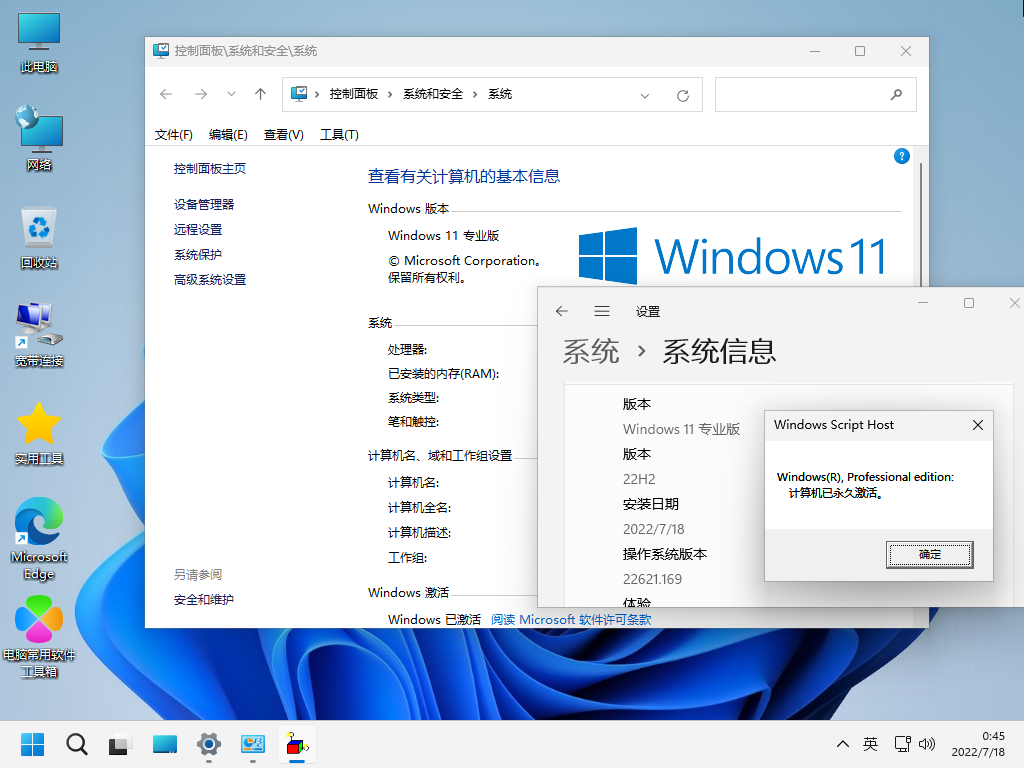Open the clock showing 0:45

pyautogui.click(x=978, y=744)
